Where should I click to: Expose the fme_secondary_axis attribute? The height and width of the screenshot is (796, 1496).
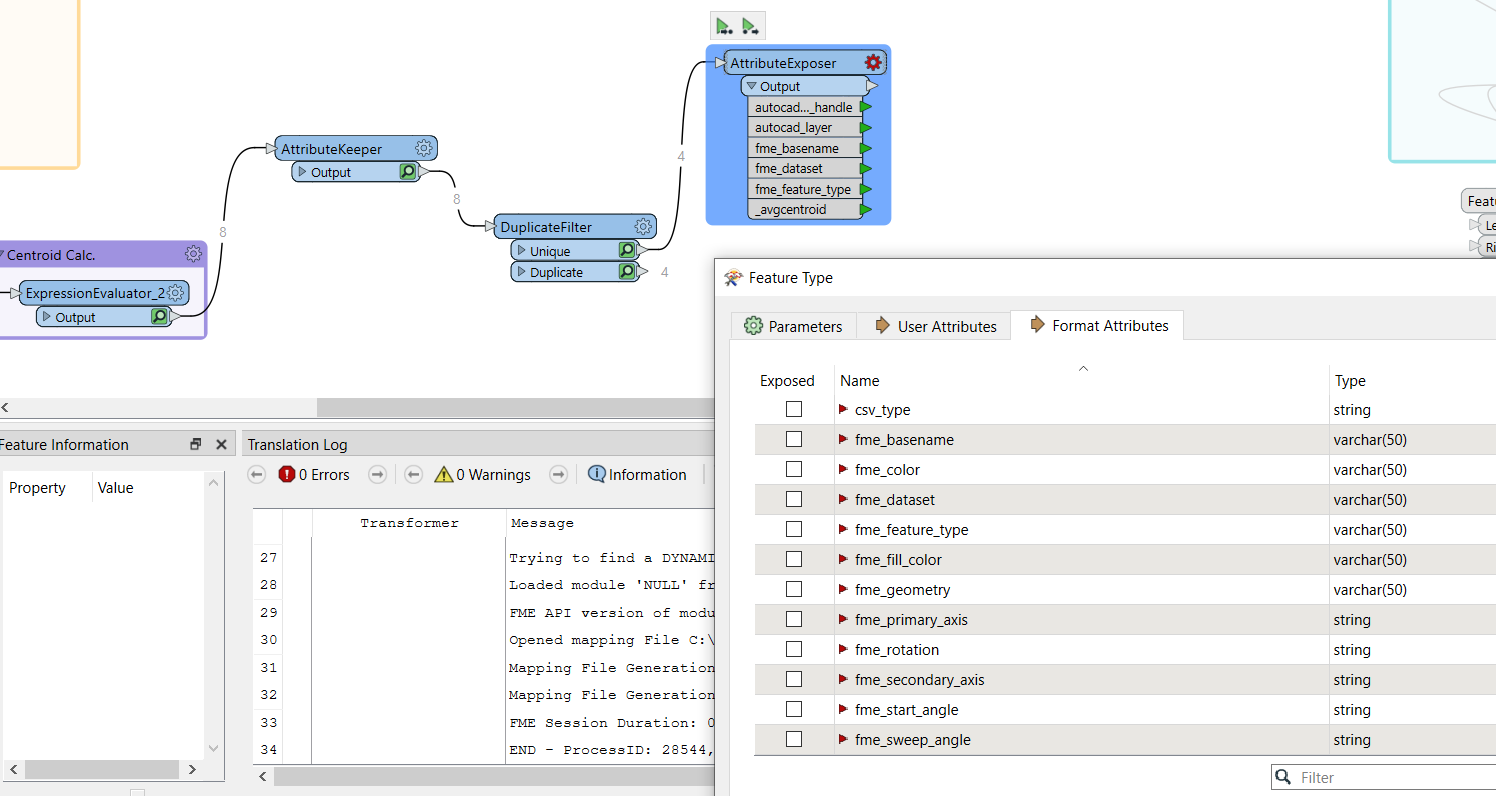click(794, 679)
